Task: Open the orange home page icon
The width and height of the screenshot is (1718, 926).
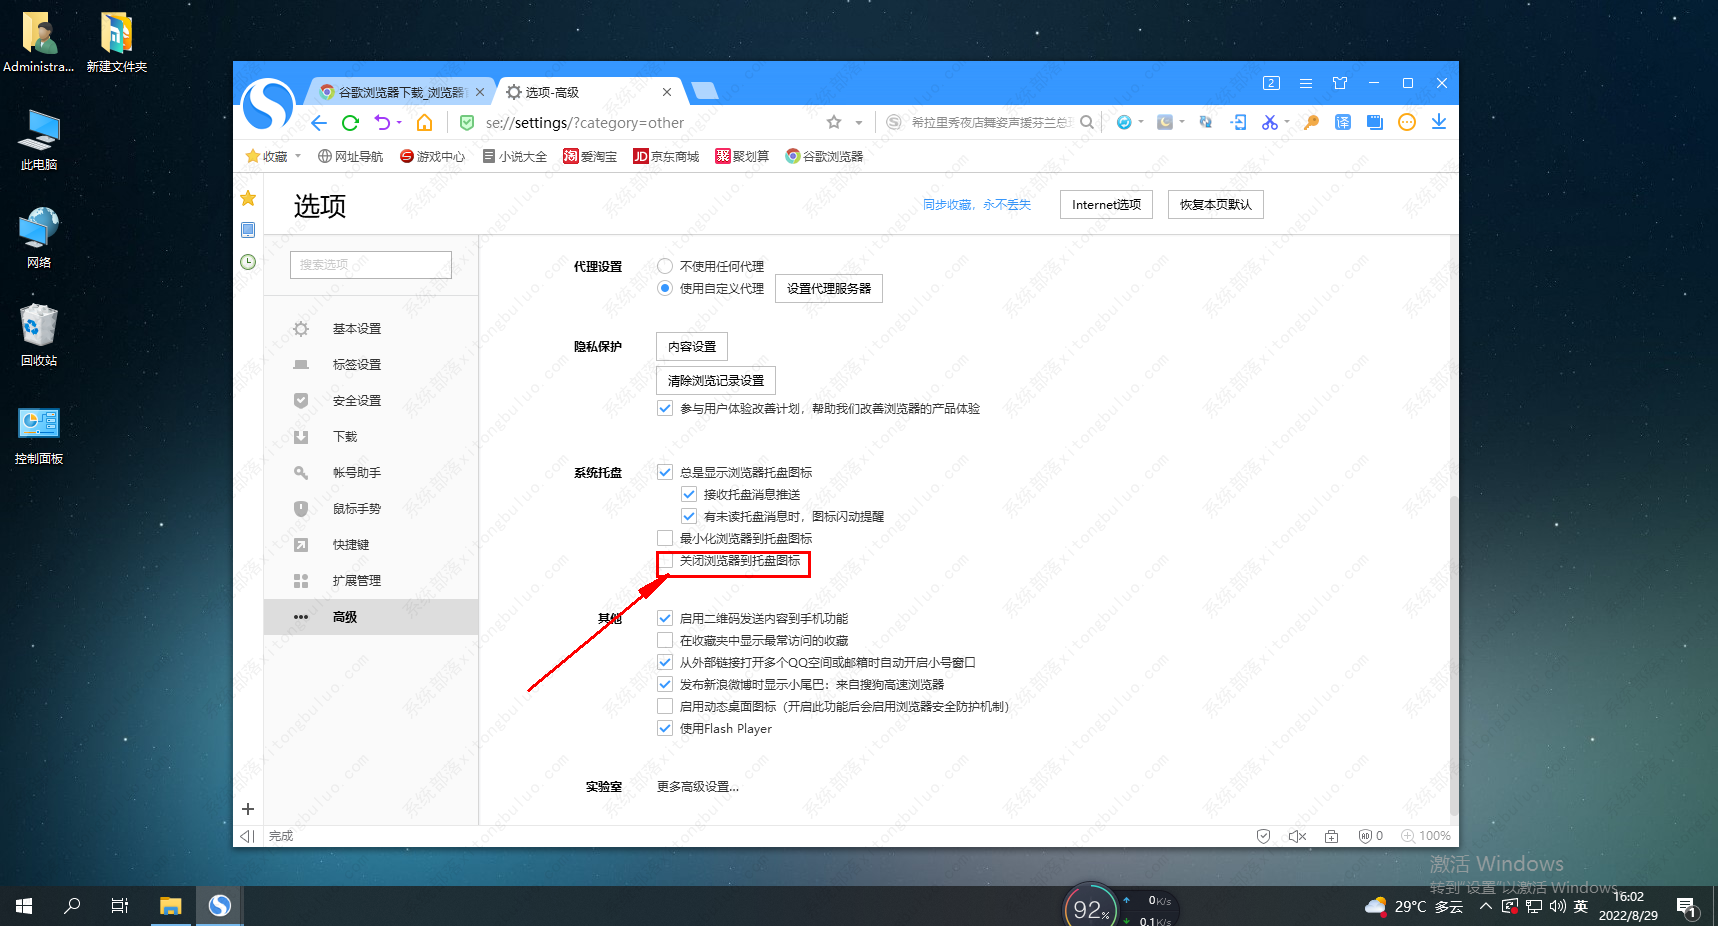Action: click(x=425, y=123)
